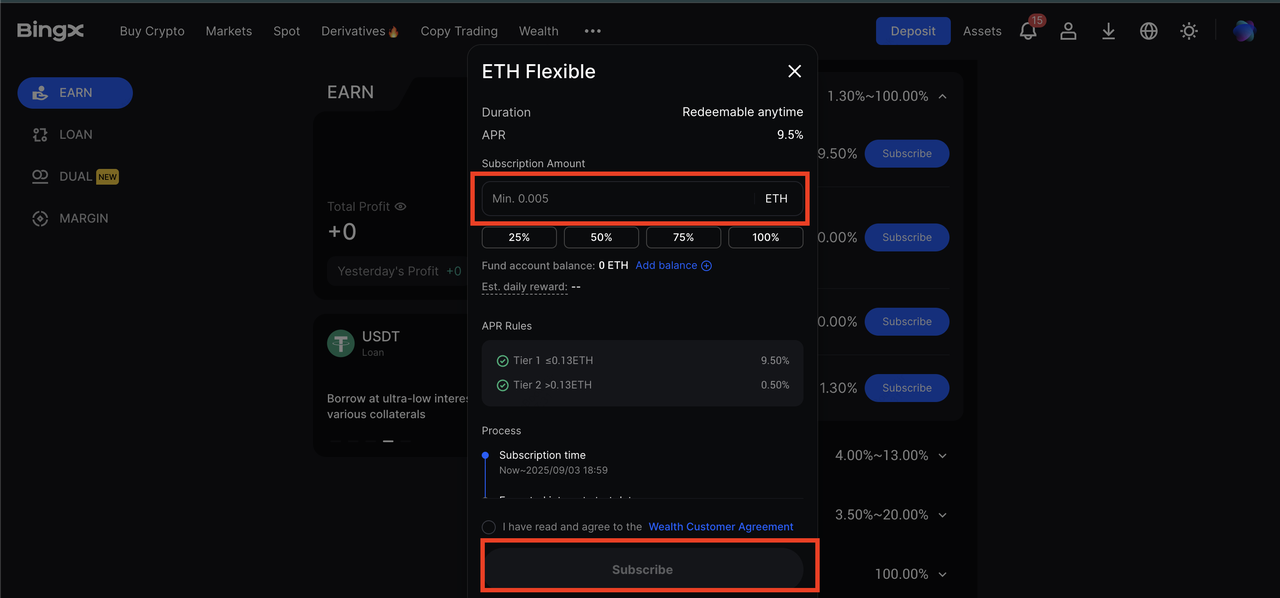Image resolution: width=1280 pixels, height=598 pixels.
Task: Click the BingX logo
Action: (50, 31)
